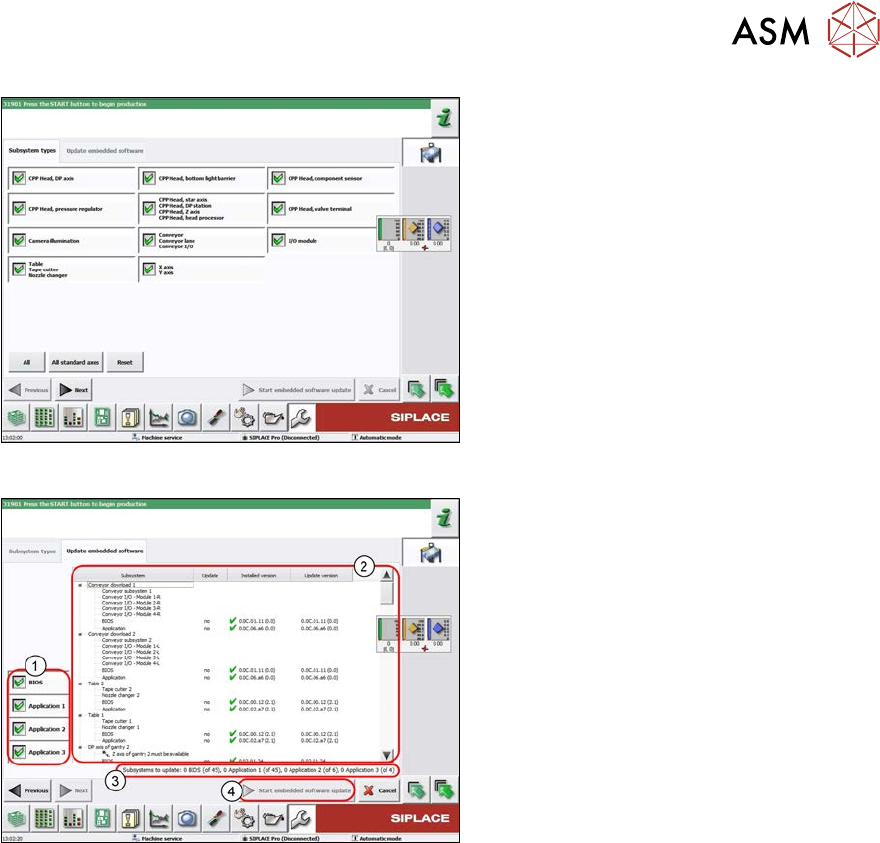This screenshot has width=880, height=843.
Task: Toggle the Application 3 checkbox
Action: [19, 752]
